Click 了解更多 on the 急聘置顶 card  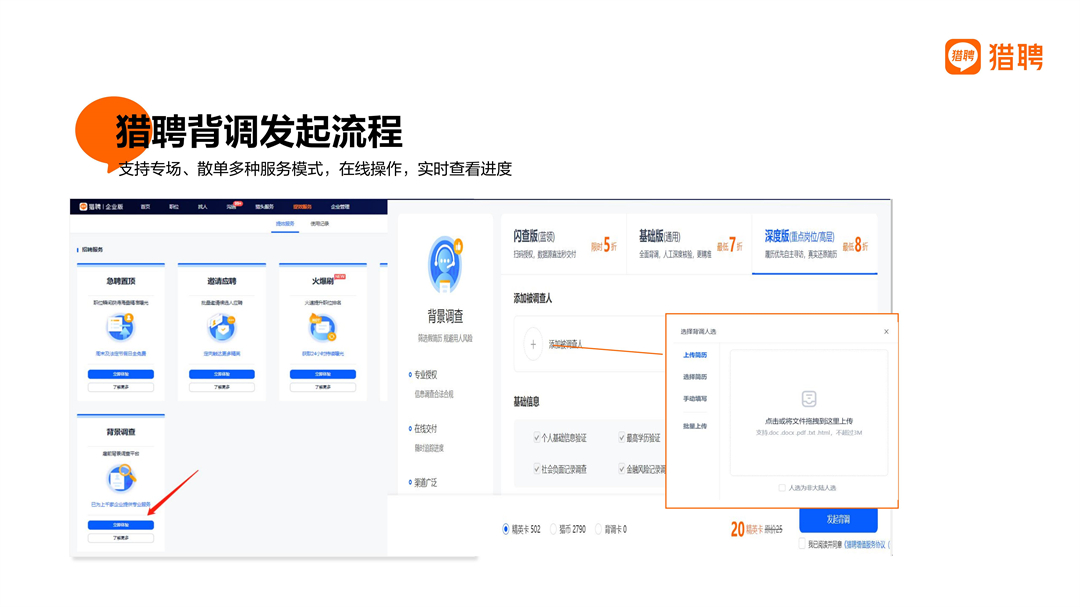(121, 387)
